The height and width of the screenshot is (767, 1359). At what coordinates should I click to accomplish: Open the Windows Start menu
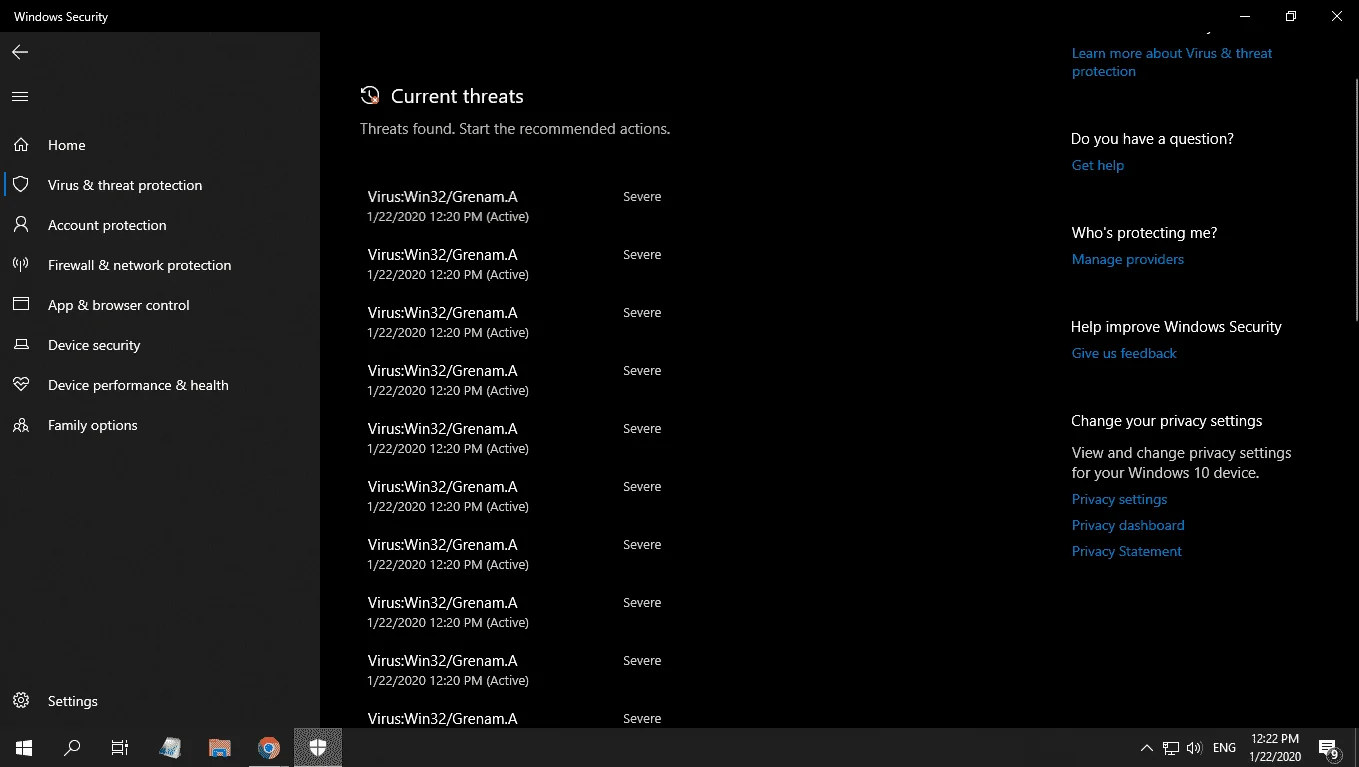coord(24,747)
